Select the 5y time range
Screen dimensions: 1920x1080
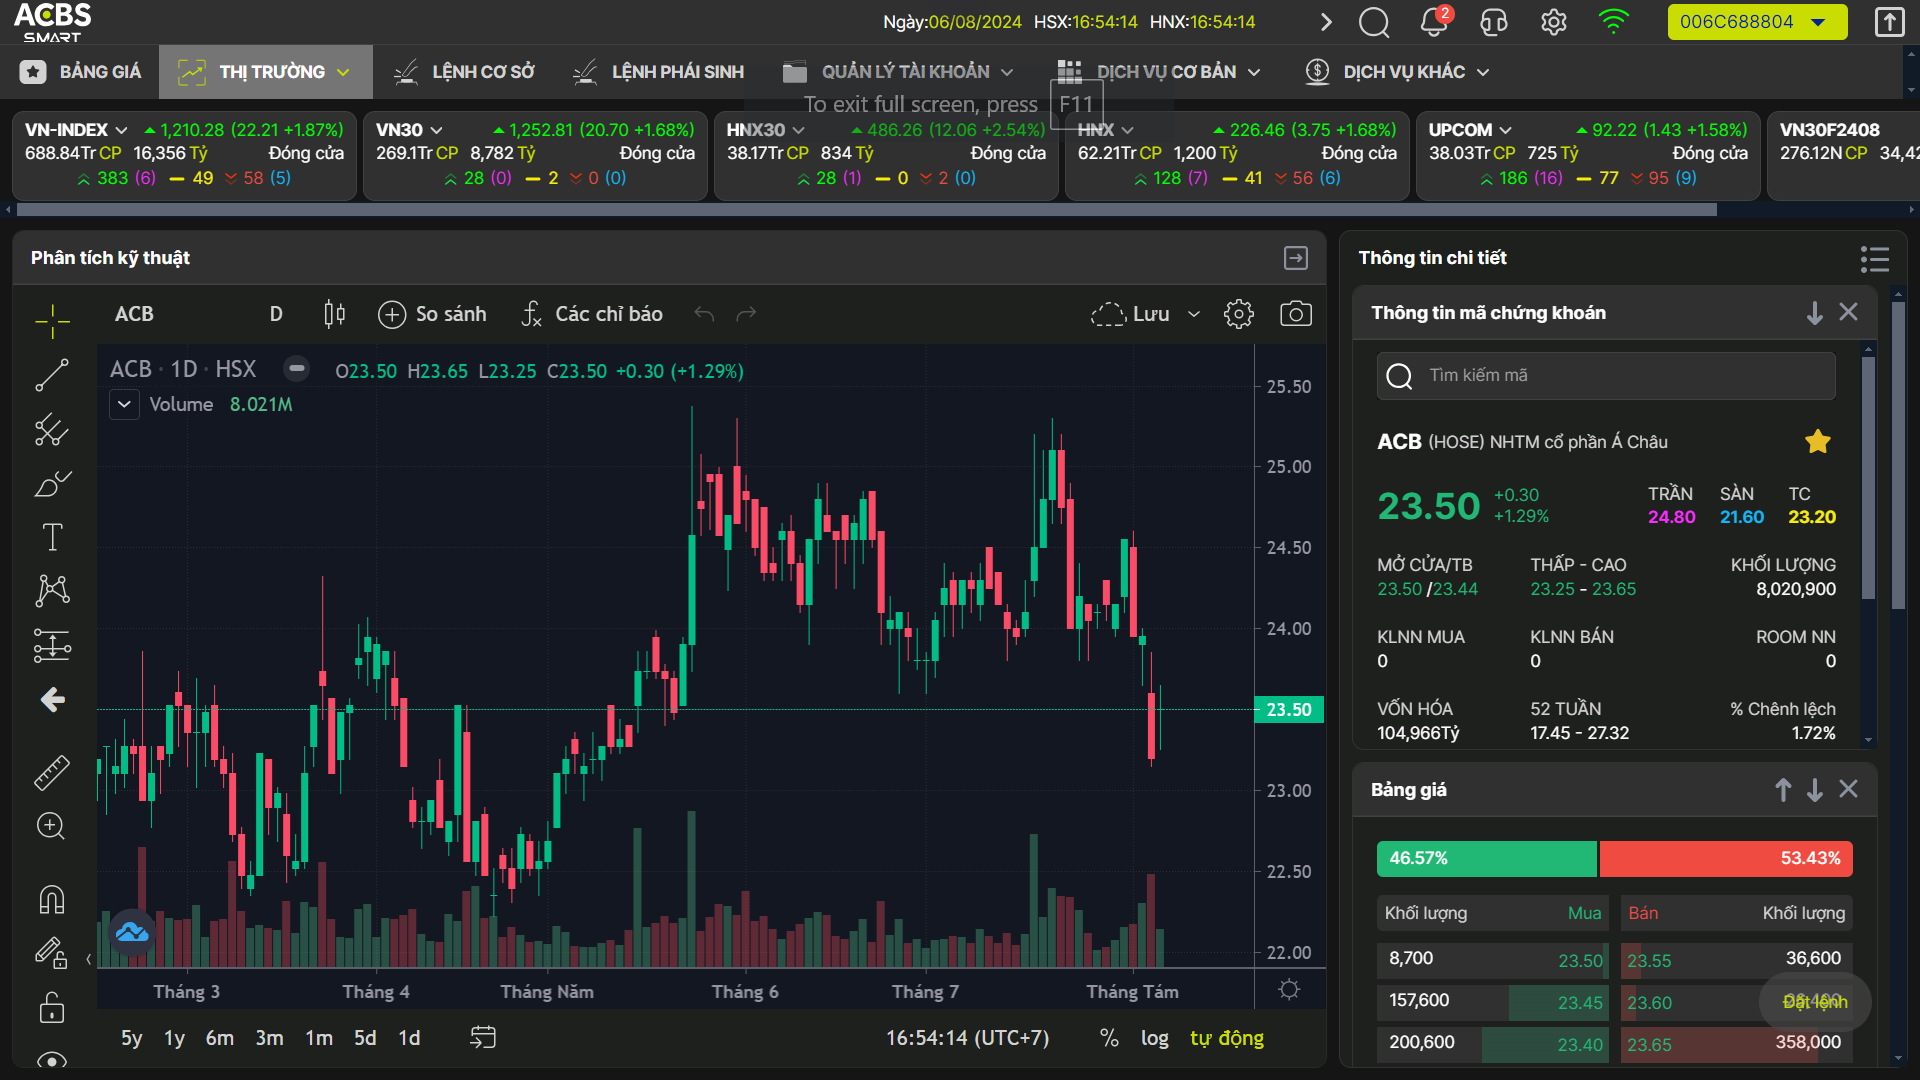(131, 1038)
